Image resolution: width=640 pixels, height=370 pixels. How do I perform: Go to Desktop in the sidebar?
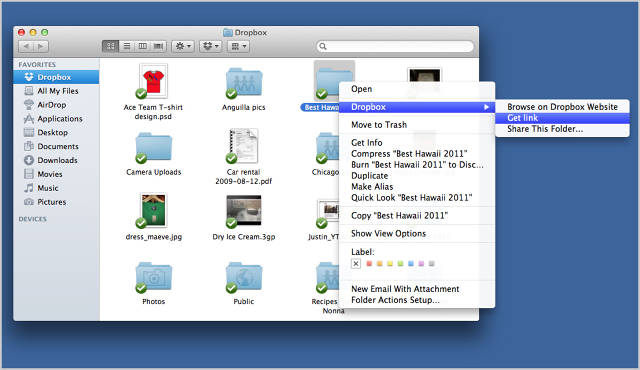(x=52, y=133)
